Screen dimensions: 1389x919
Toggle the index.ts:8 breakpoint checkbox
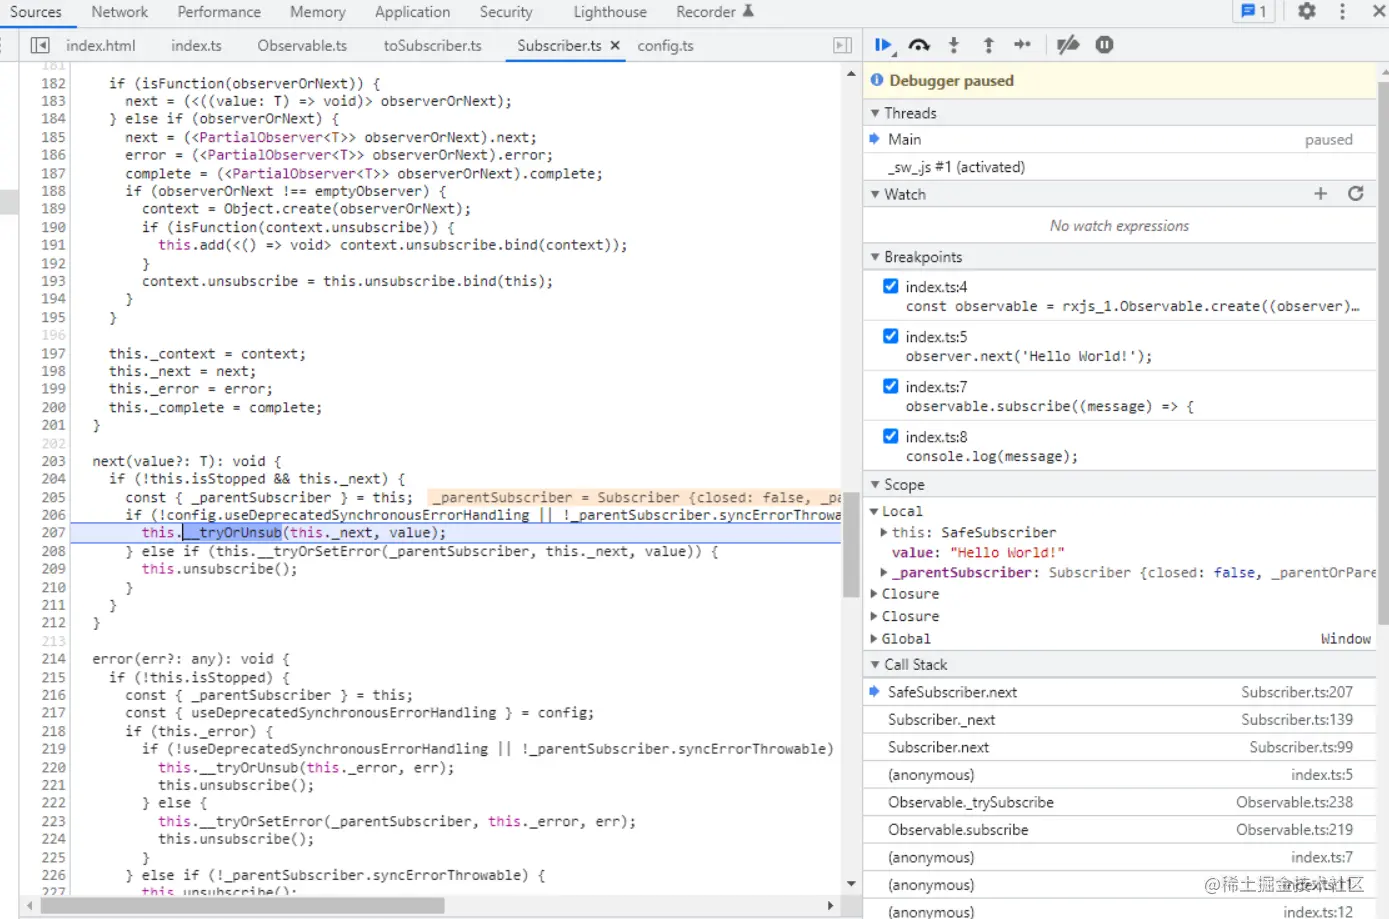(x=890, y=436)
